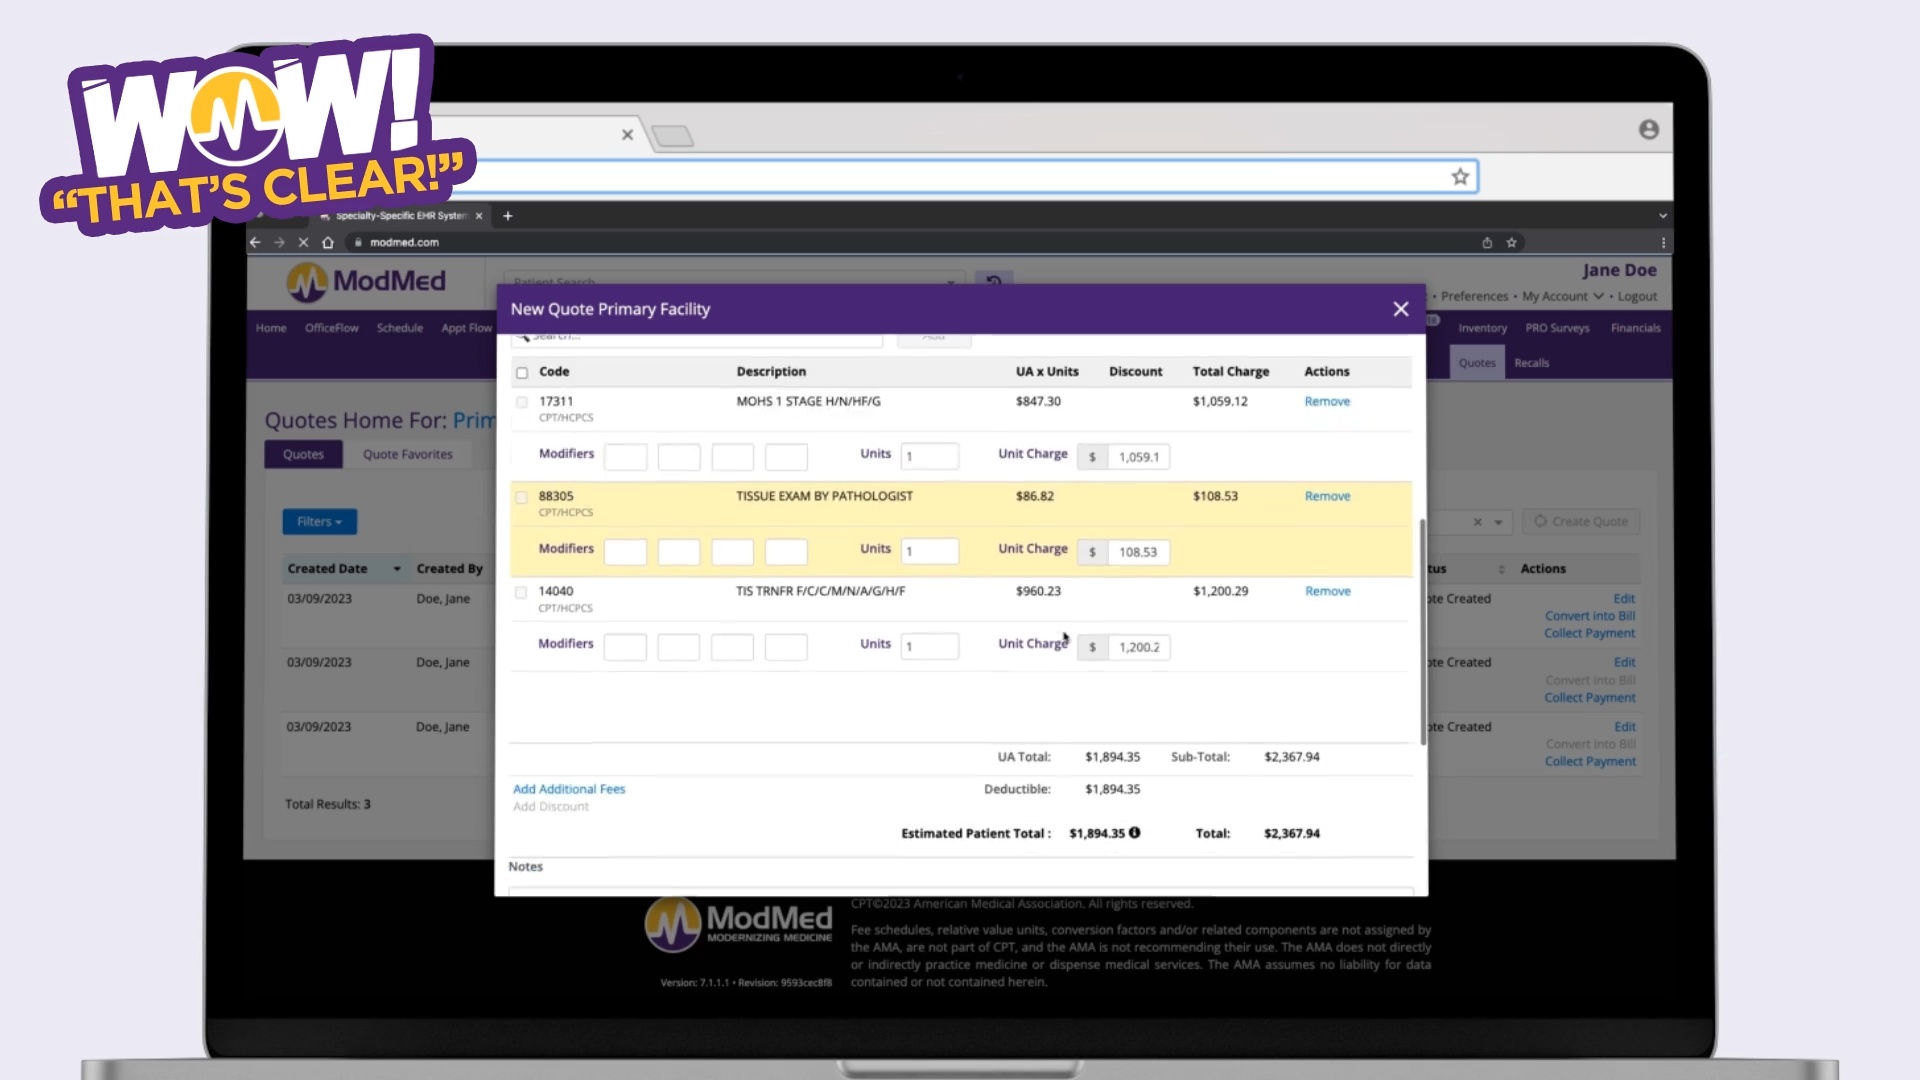Select the checkbox for TISSUE EXAM row 88305
Viewport: 1920px width, 1080px height.
point(521,496)
